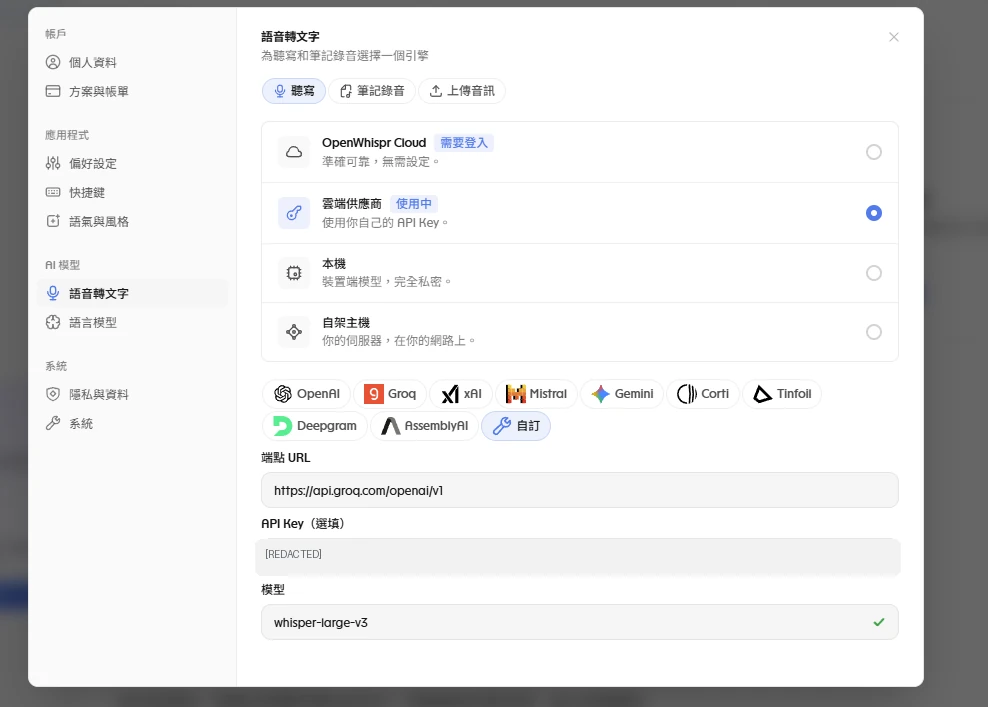Click the 裝置端模型，完全私密 description

pos(386,282)
